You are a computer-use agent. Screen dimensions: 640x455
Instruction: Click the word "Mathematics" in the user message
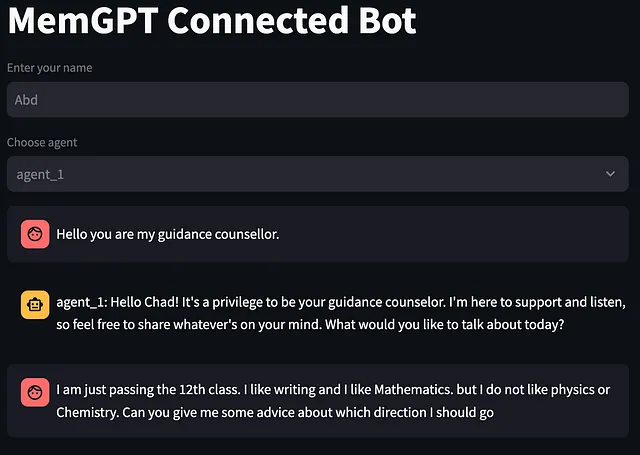click(x=413, y=390)
